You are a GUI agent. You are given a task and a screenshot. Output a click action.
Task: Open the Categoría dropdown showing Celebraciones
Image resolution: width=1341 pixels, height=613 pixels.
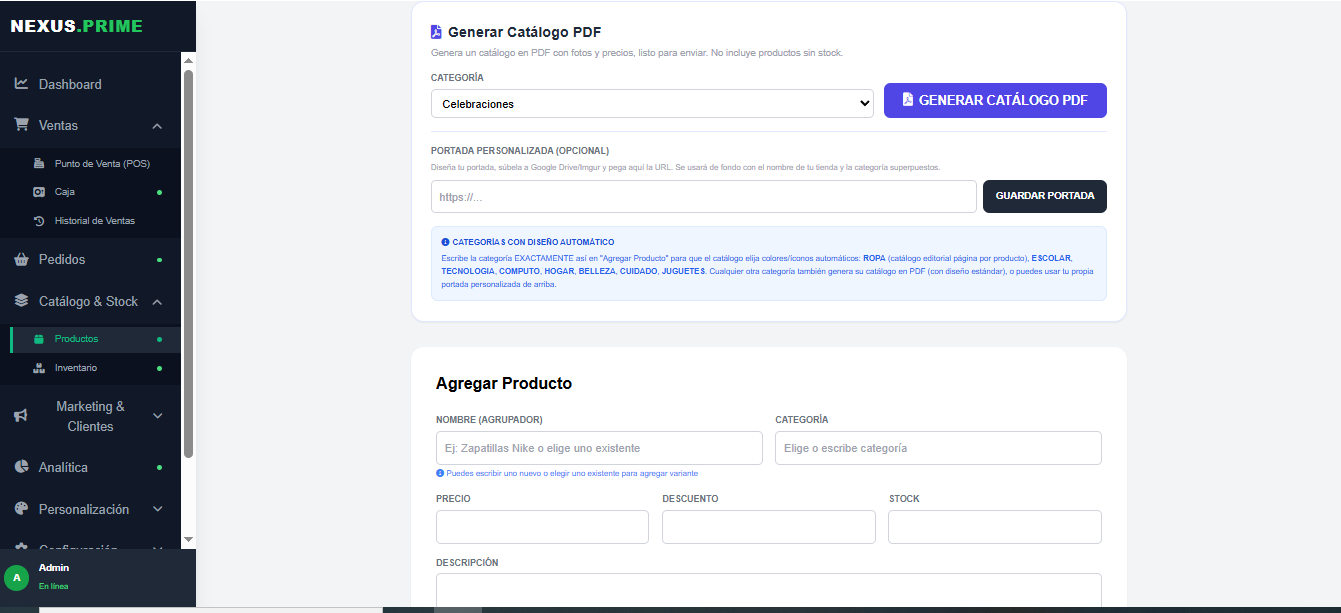point(652,103)
